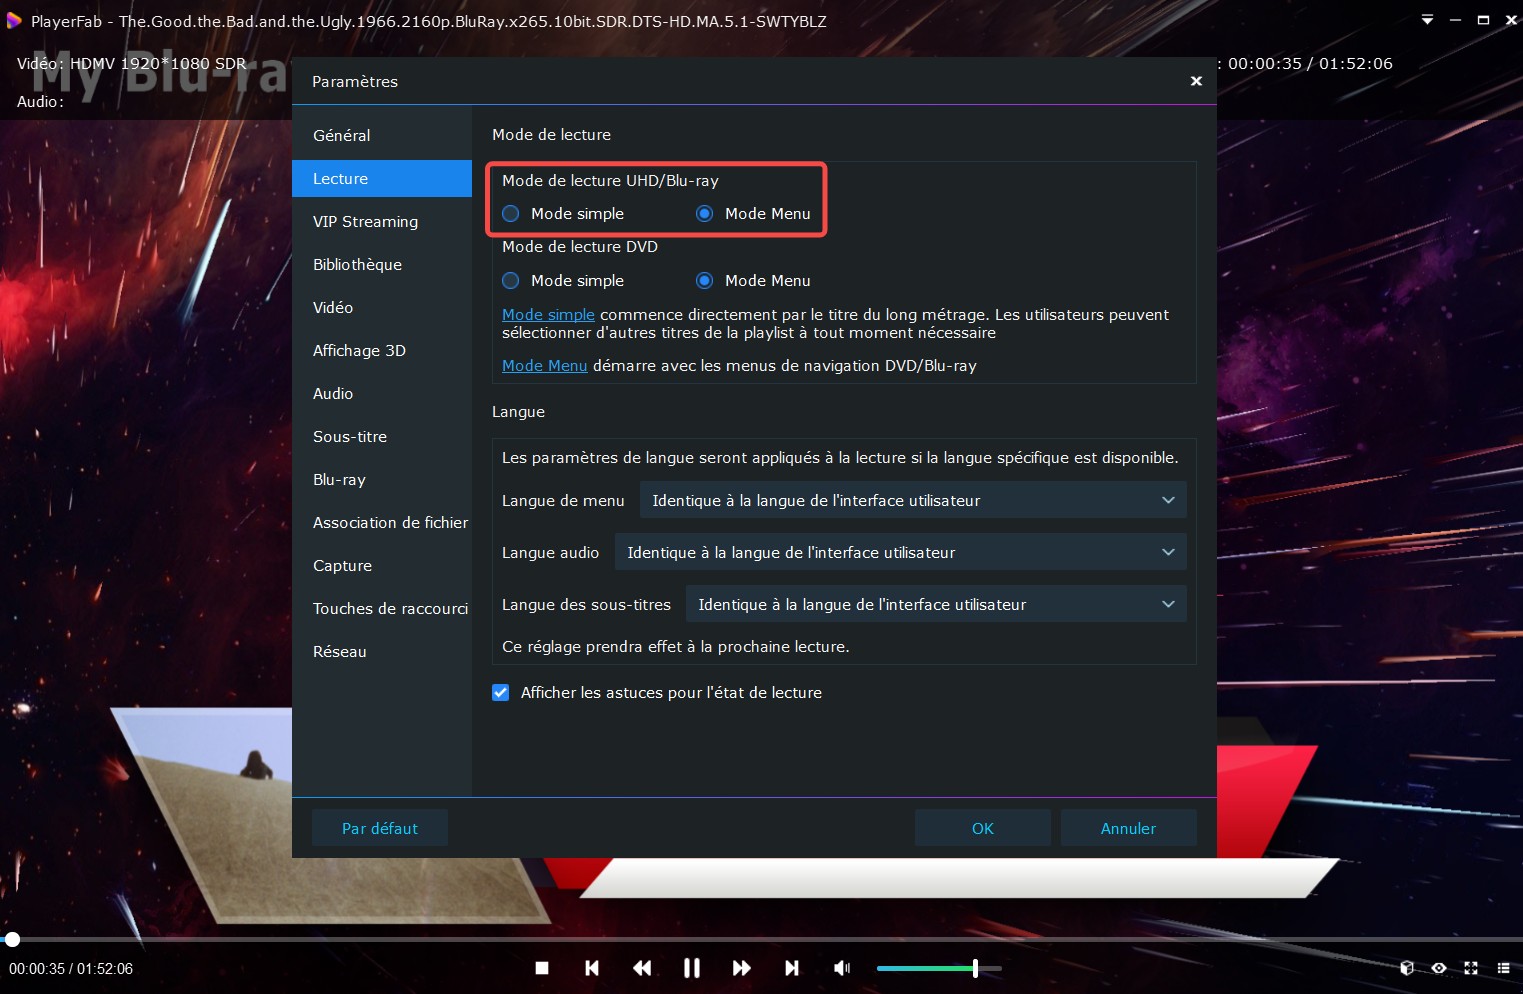Adjust the volume slider
Image resolution: width=1523 pixels, height=994 pixels.
[975, 968]
